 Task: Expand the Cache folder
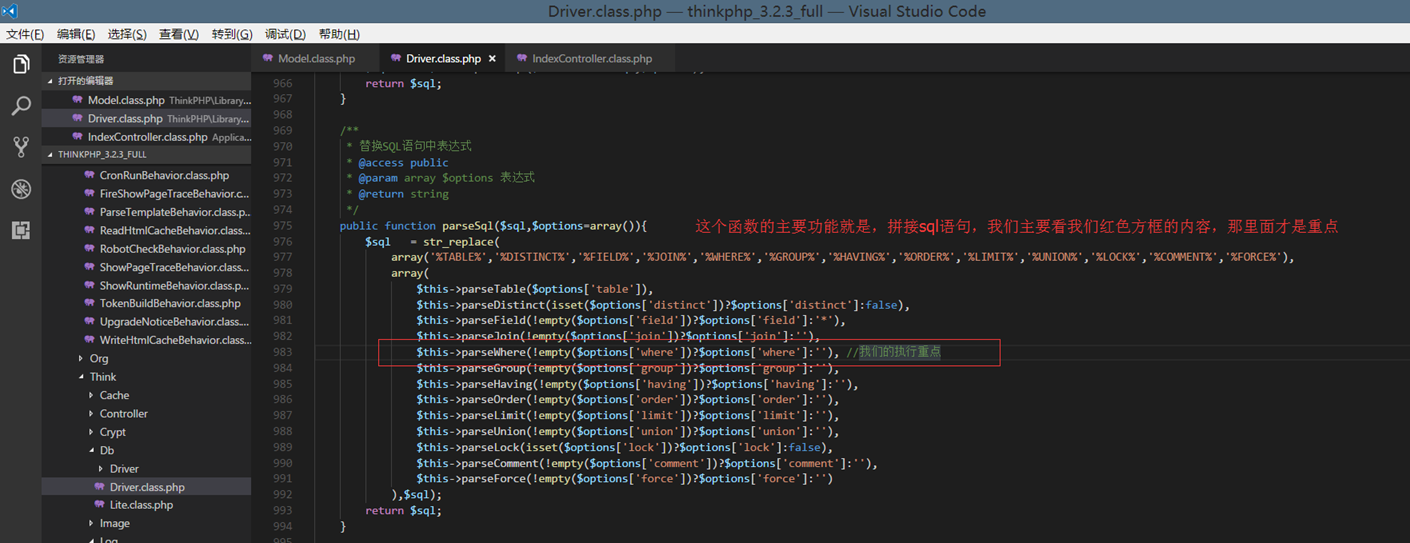114,395
